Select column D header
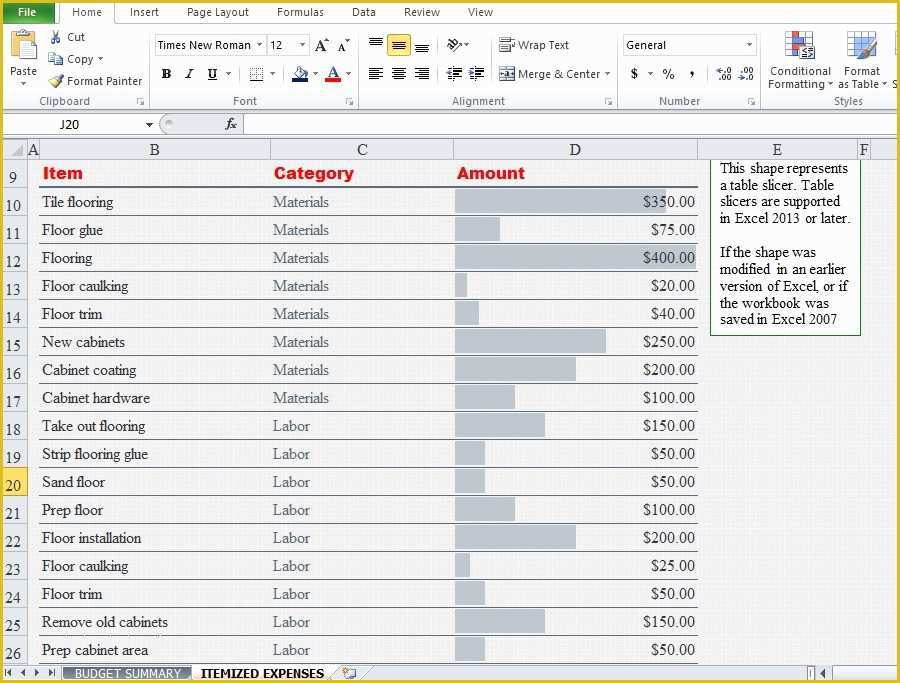 click(575, 150)
